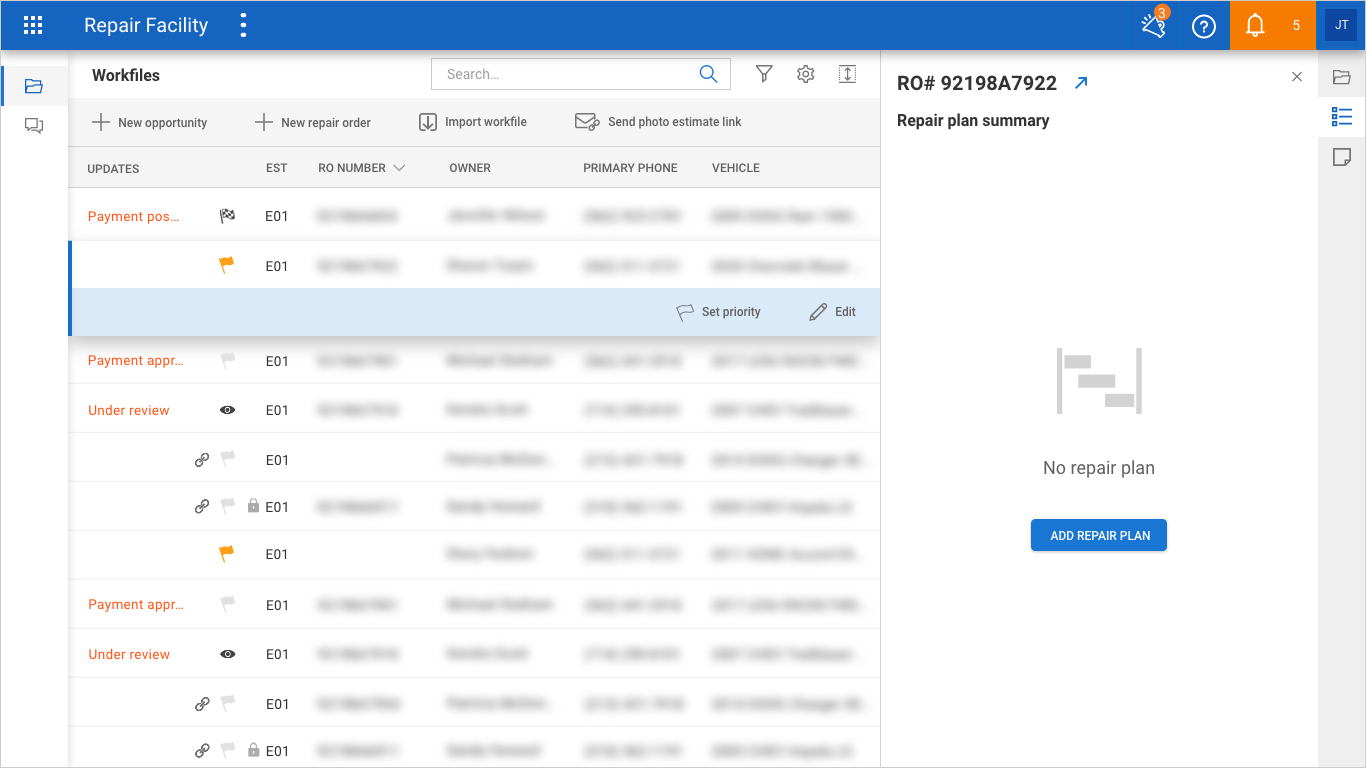This screenshot has height=768, width=1366.
Task: Click the No repair plan placeholder text
Action: (x=1099, y=468)
